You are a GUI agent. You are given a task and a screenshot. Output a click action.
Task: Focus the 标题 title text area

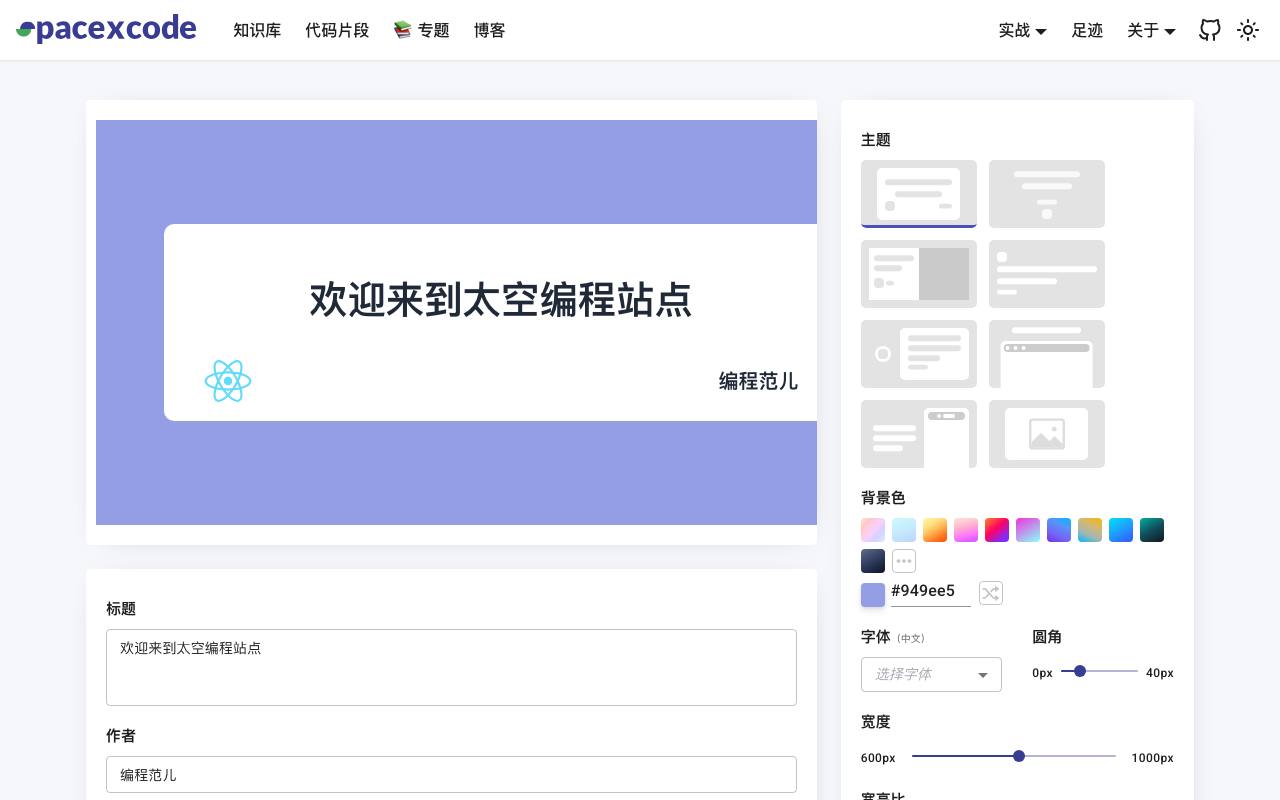[451, 667]
